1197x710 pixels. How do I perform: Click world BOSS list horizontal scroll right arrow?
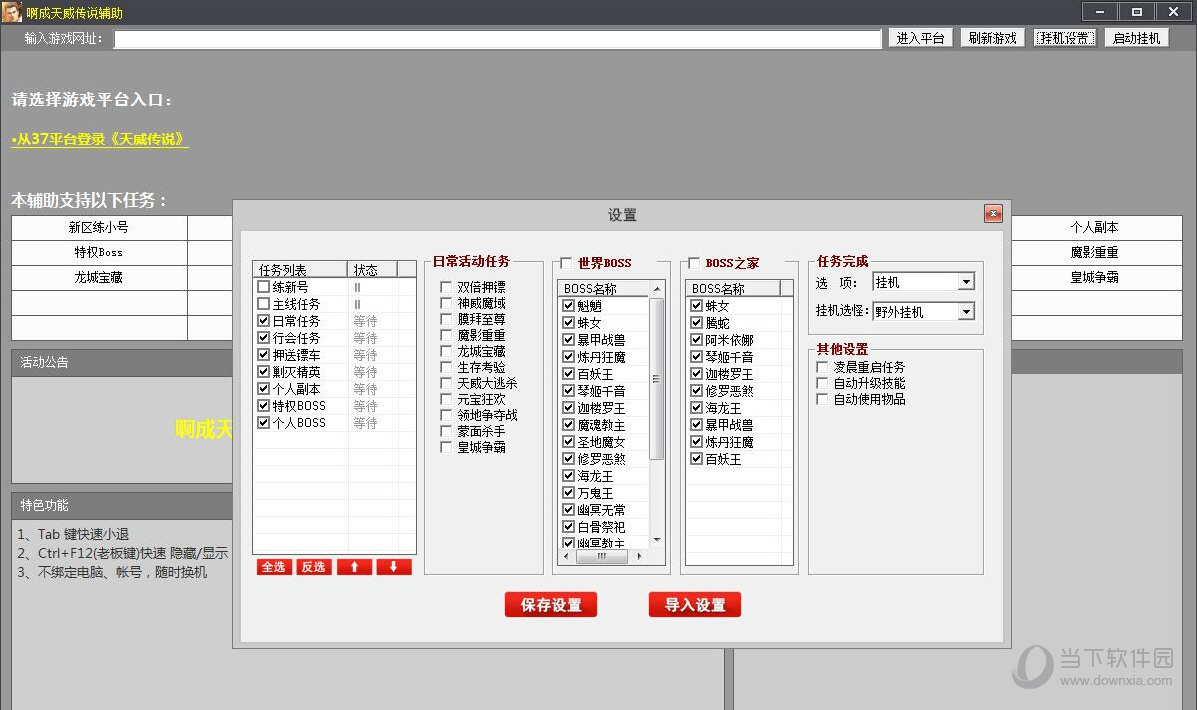(640, 557)
